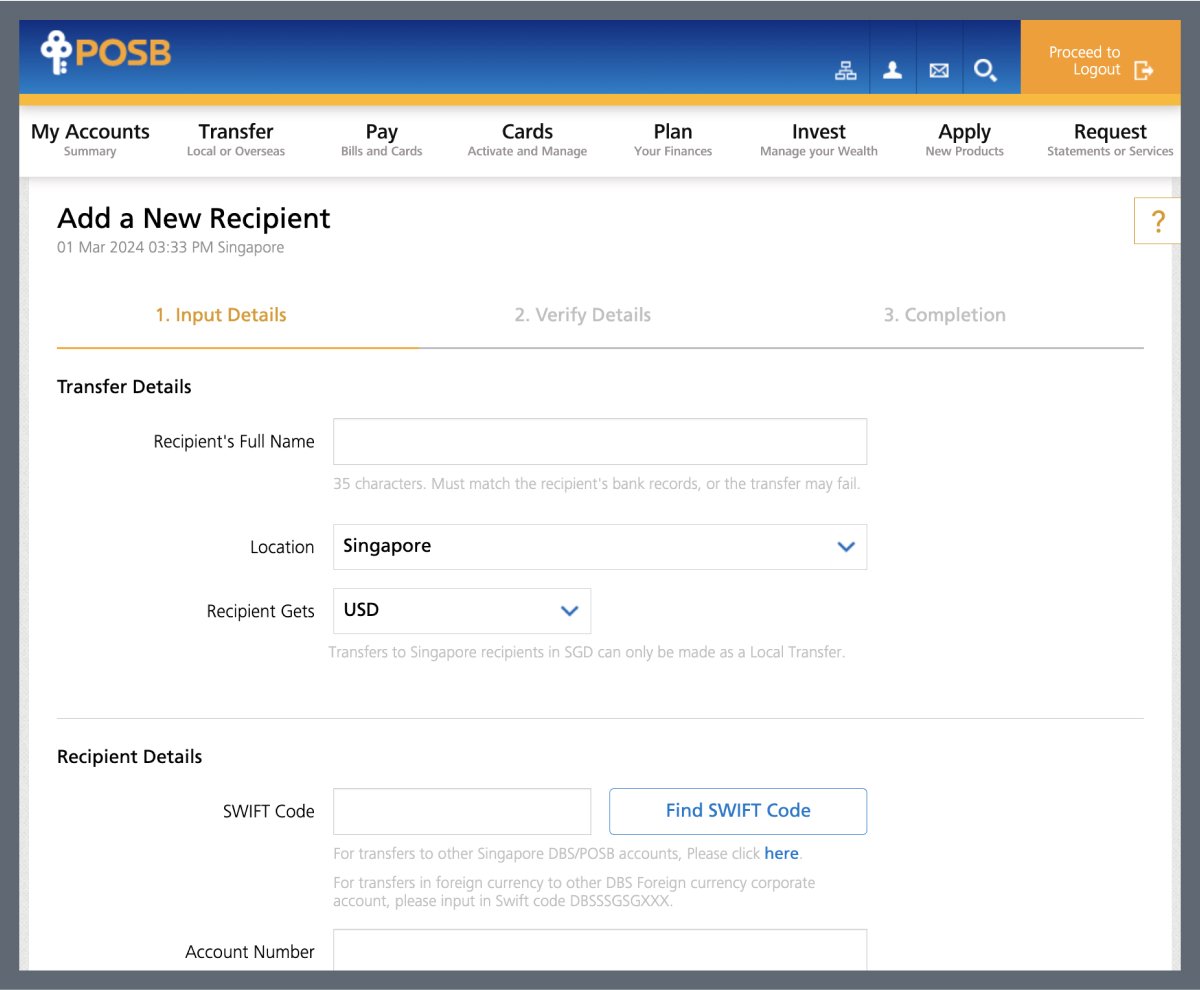1200x990 pixels.
Task: Open the sitemap icon in header
Action: [846, 70]
